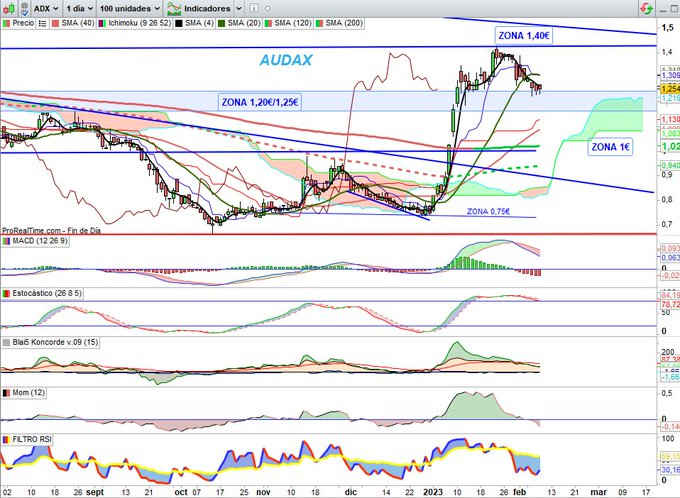Click the ZONA 1€ annotation

coord(610,147)
